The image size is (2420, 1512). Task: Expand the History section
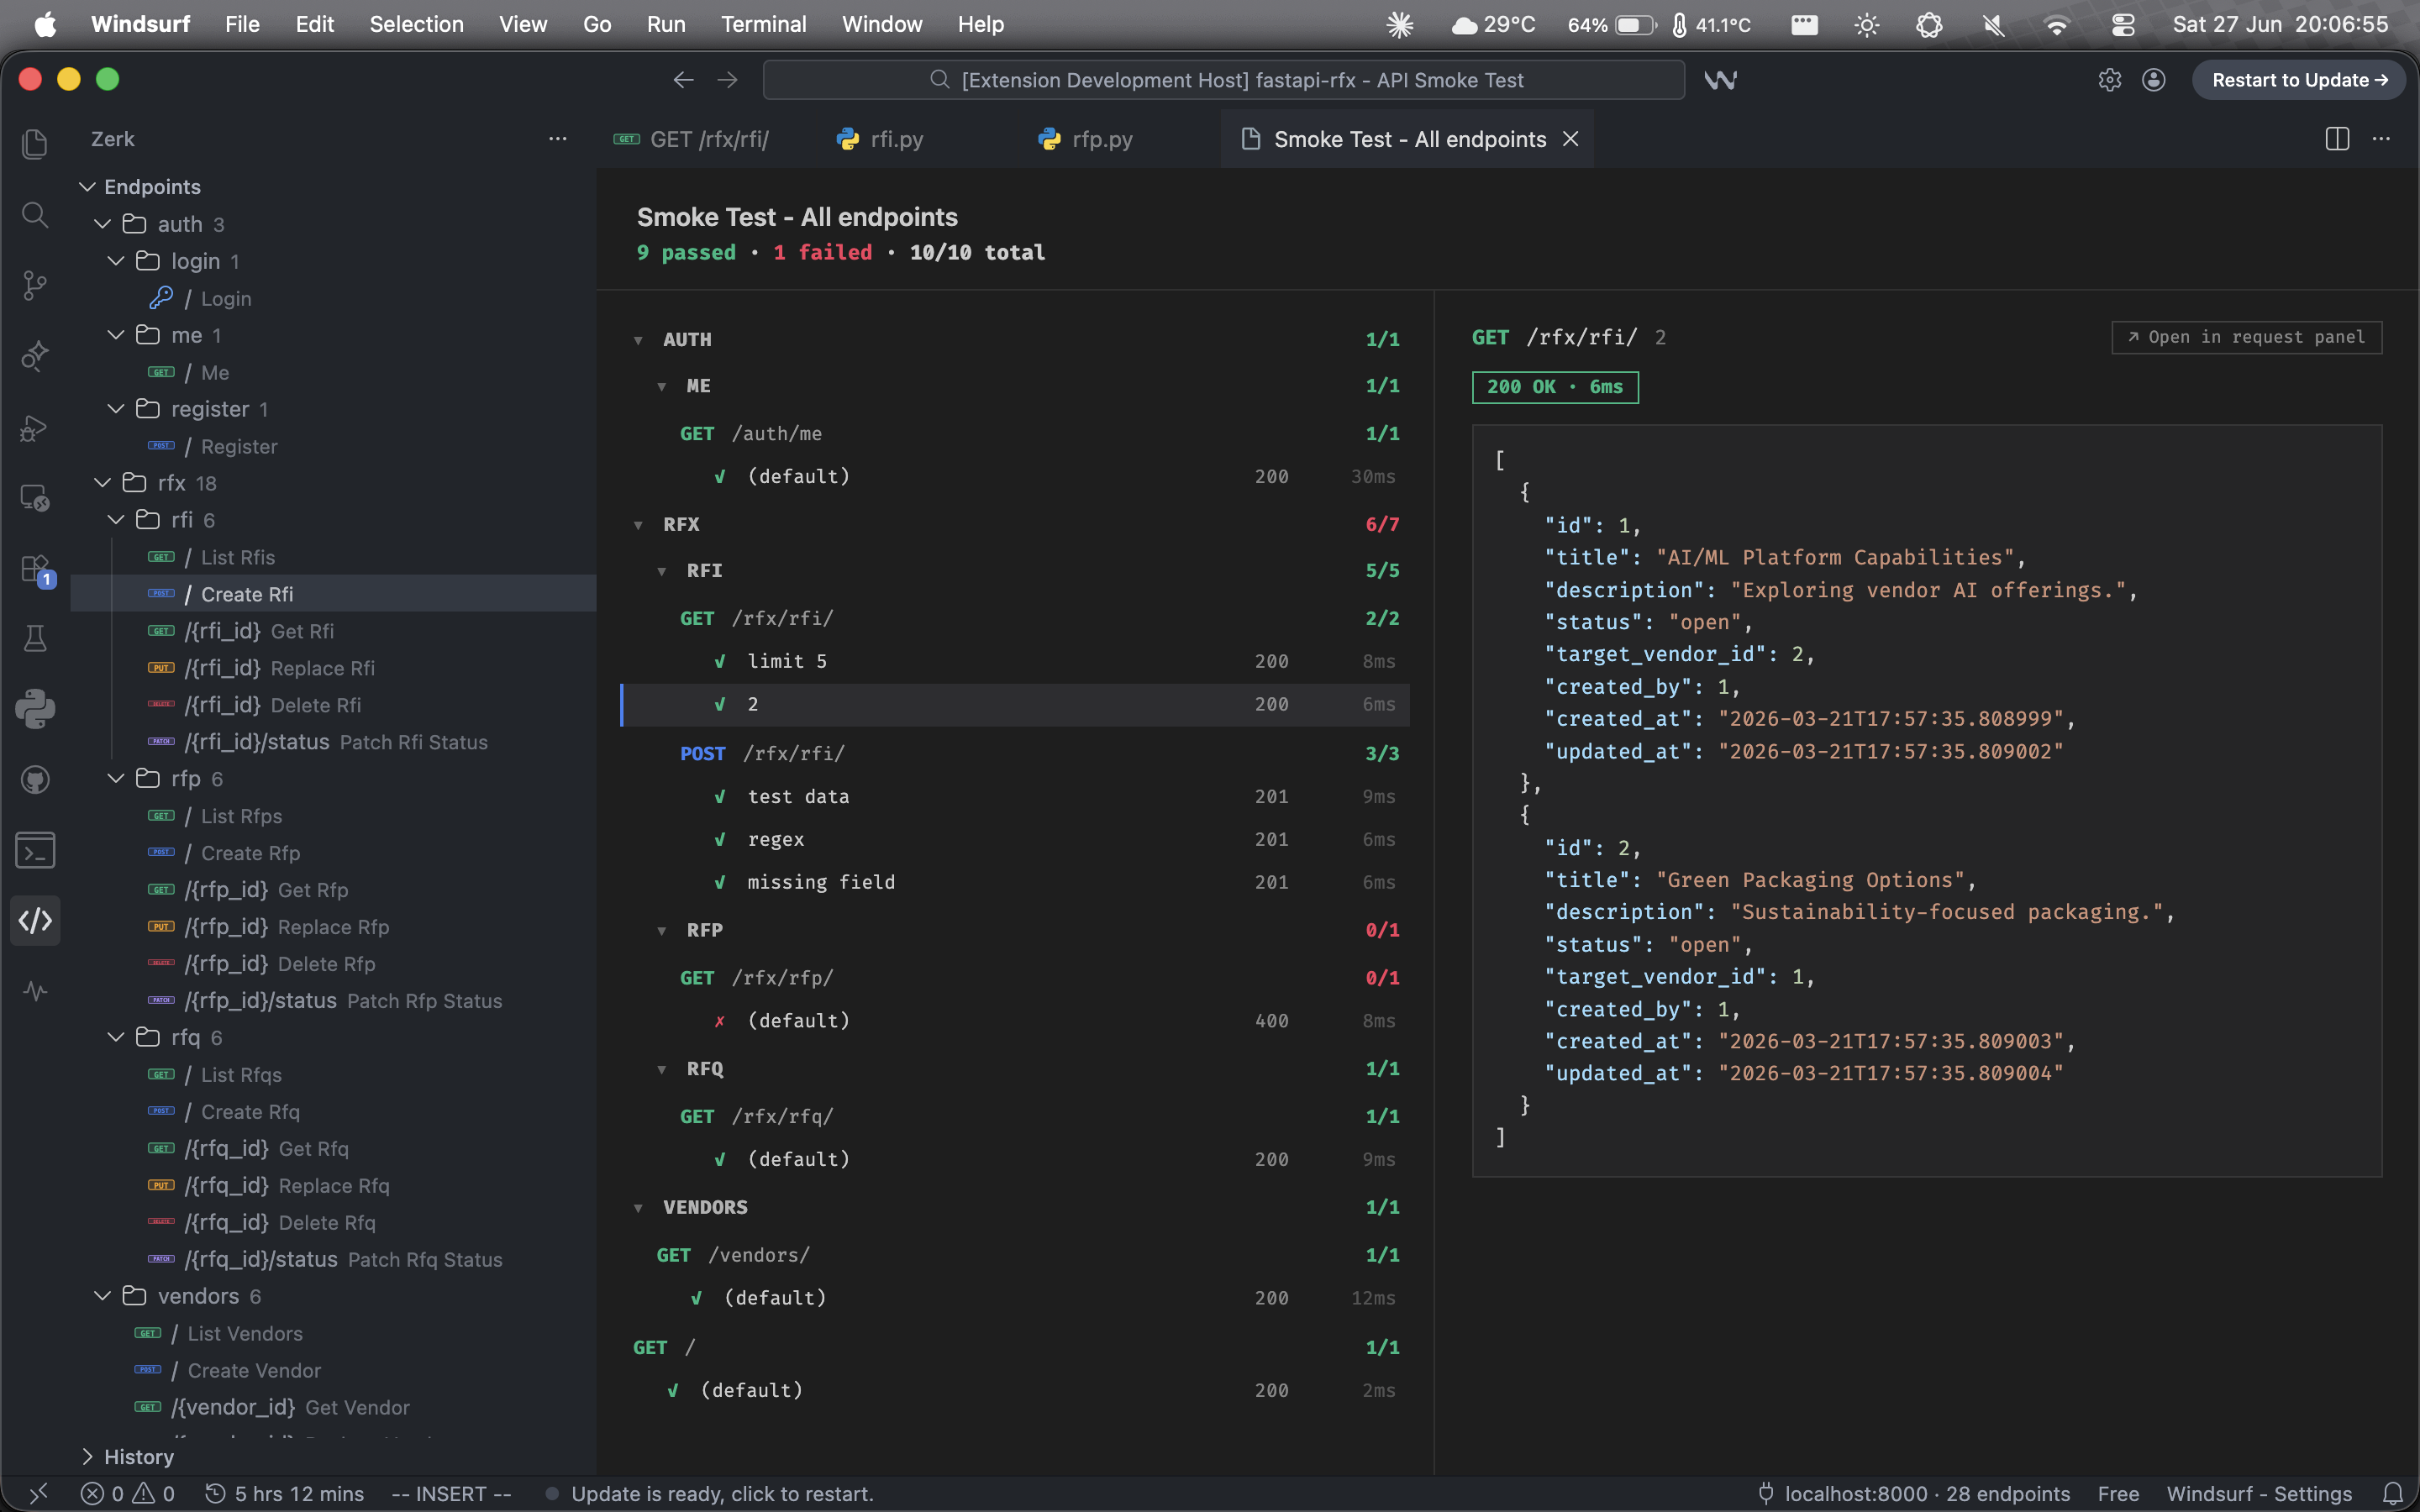88,1457
